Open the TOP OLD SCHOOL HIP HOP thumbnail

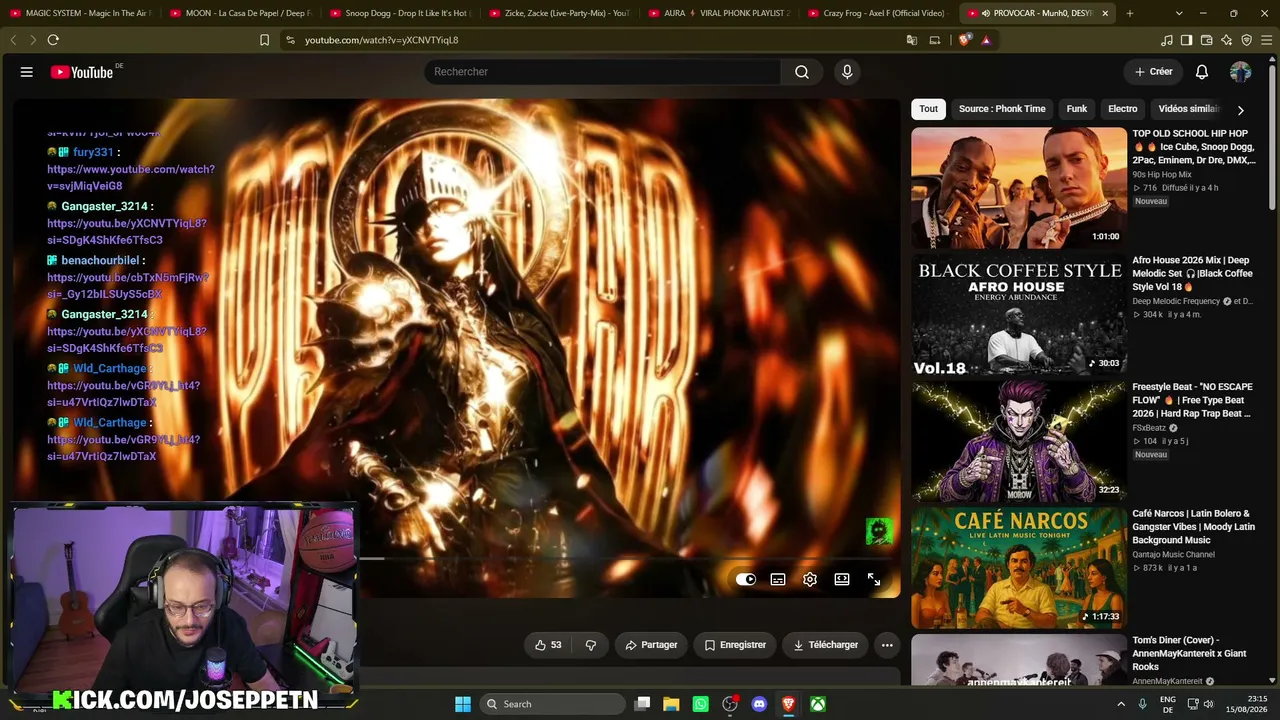pyautogui.click(x=1018, y=188)
